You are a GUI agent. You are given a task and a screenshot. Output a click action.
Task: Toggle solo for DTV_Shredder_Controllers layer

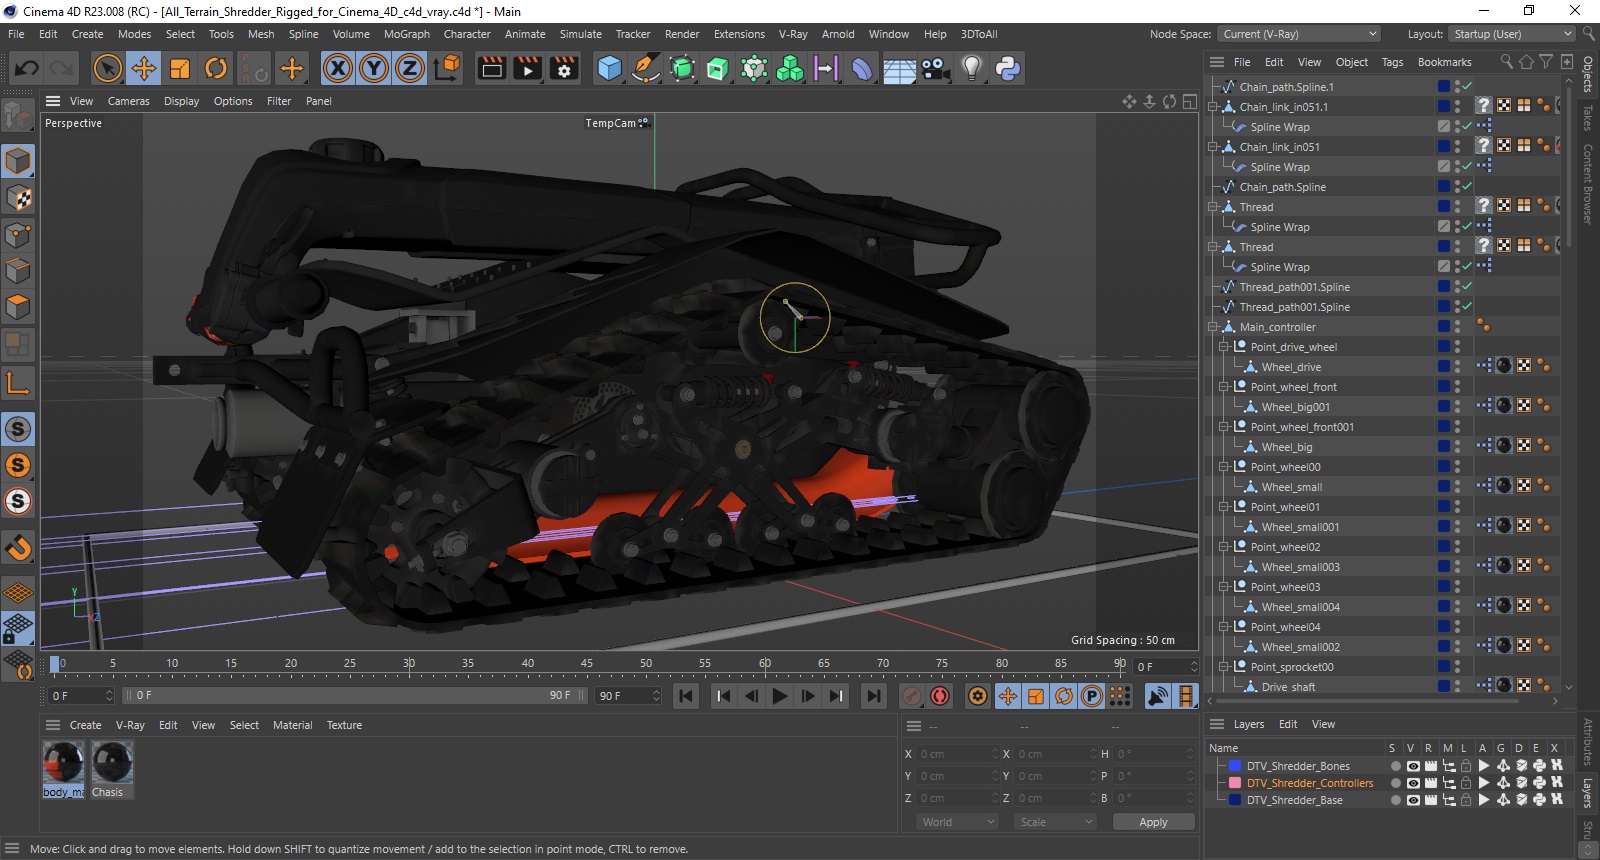1394,783
